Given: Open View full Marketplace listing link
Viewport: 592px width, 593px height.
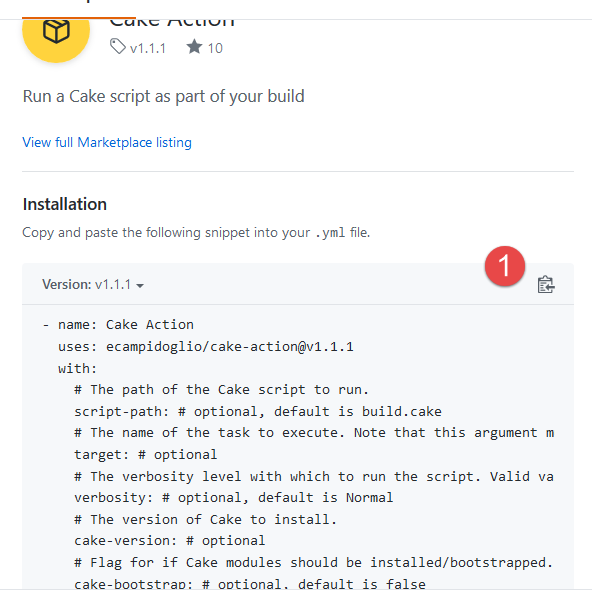Looking at the screenshot, I should [107, 143].
